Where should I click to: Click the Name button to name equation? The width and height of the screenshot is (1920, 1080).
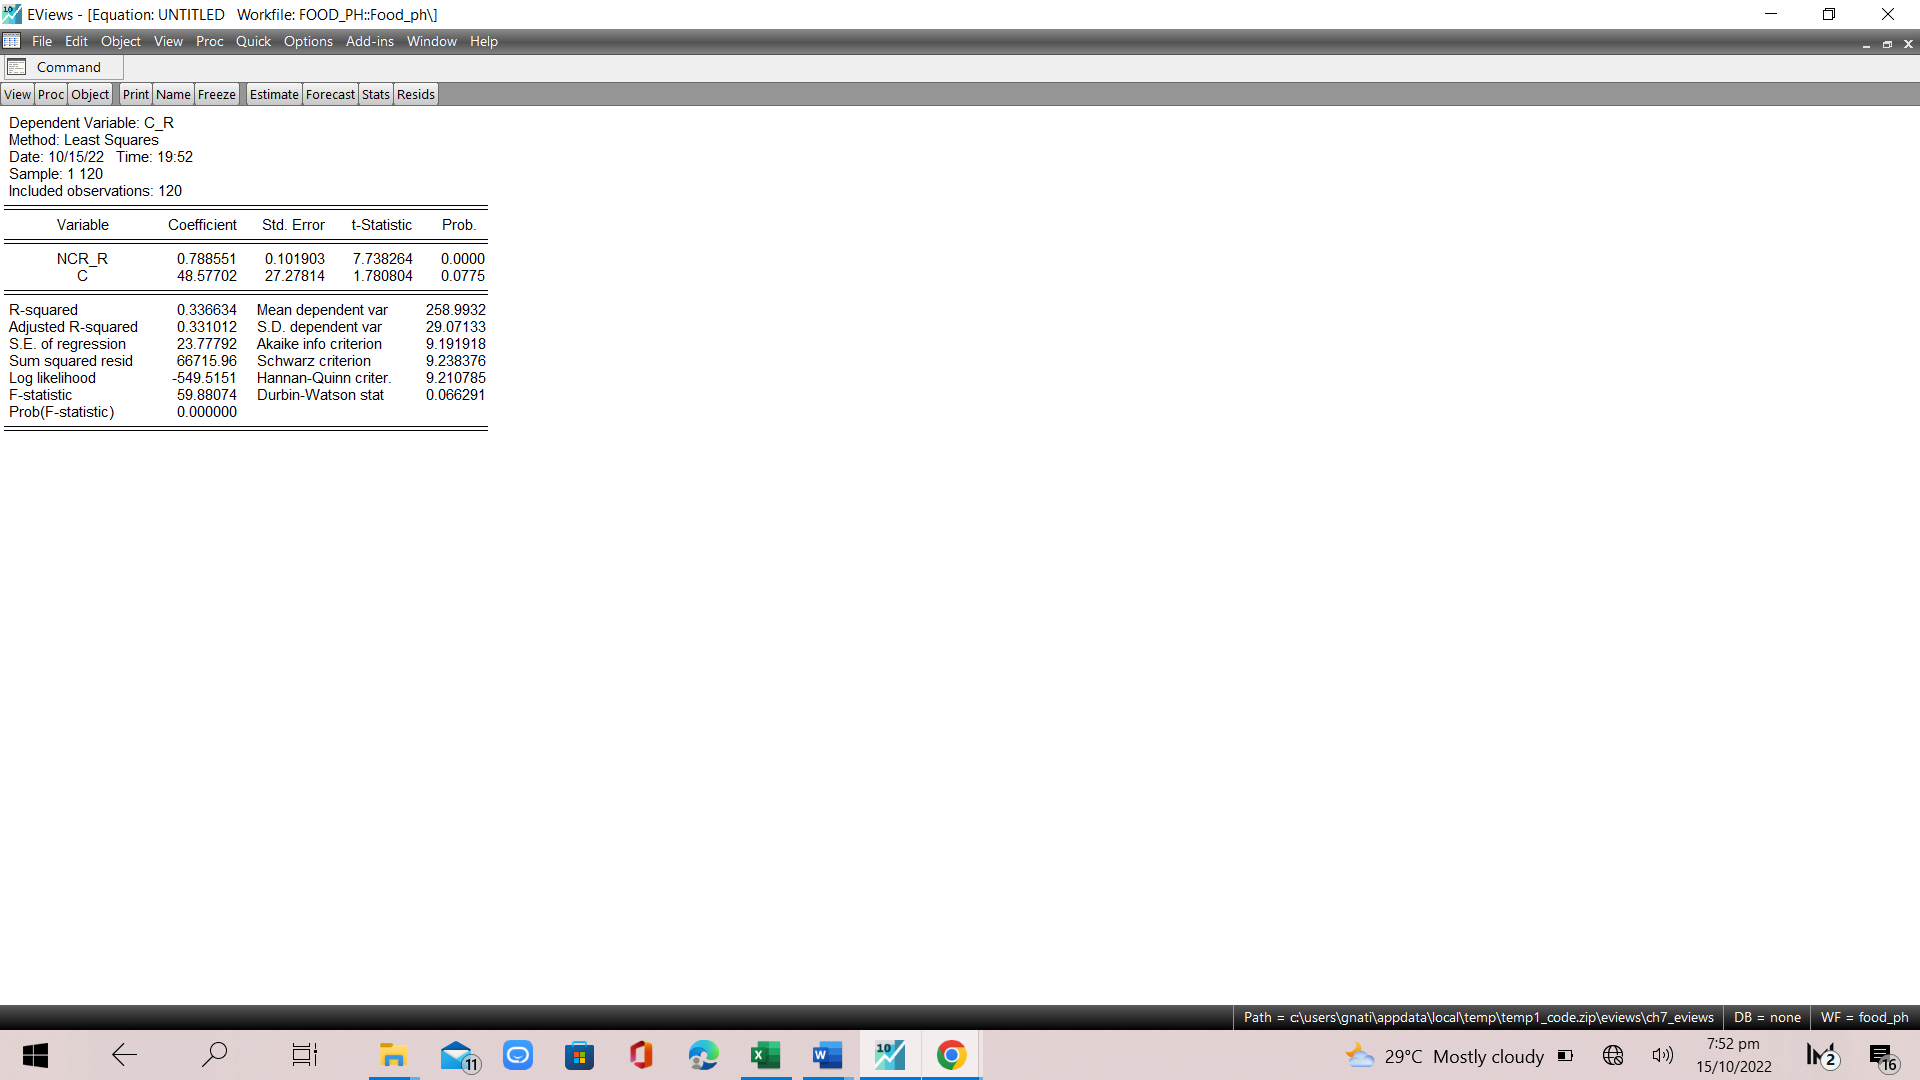[173, 94]
